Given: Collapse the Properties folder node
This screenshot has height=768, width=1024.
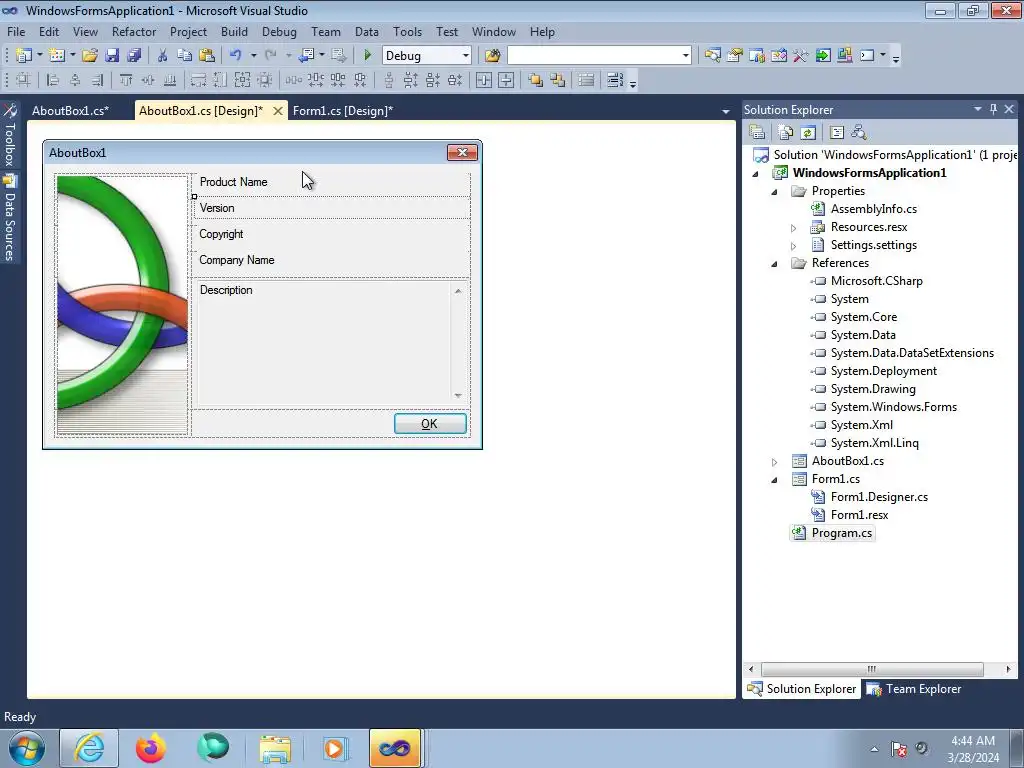Looking at the screenshot, I should point(775,192).
